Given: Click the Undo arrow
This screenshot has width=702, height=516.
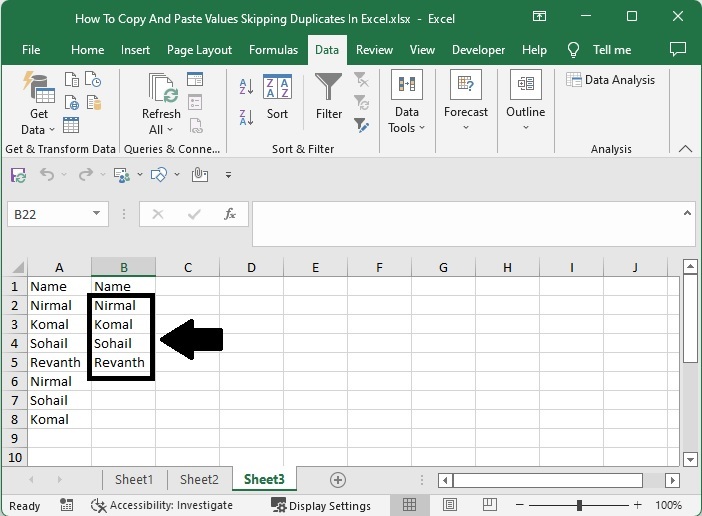Looking at the screenshot, I should pos(47,174).
